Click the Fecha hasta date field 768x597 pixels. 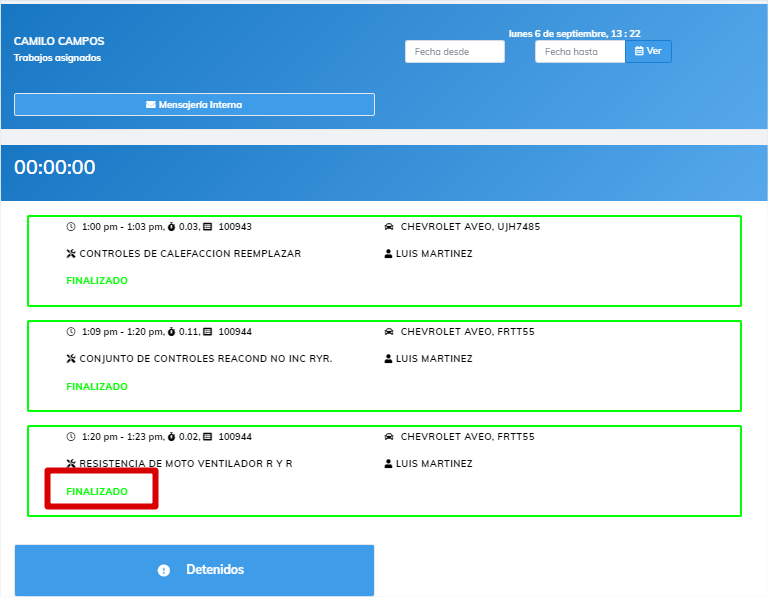580,51
